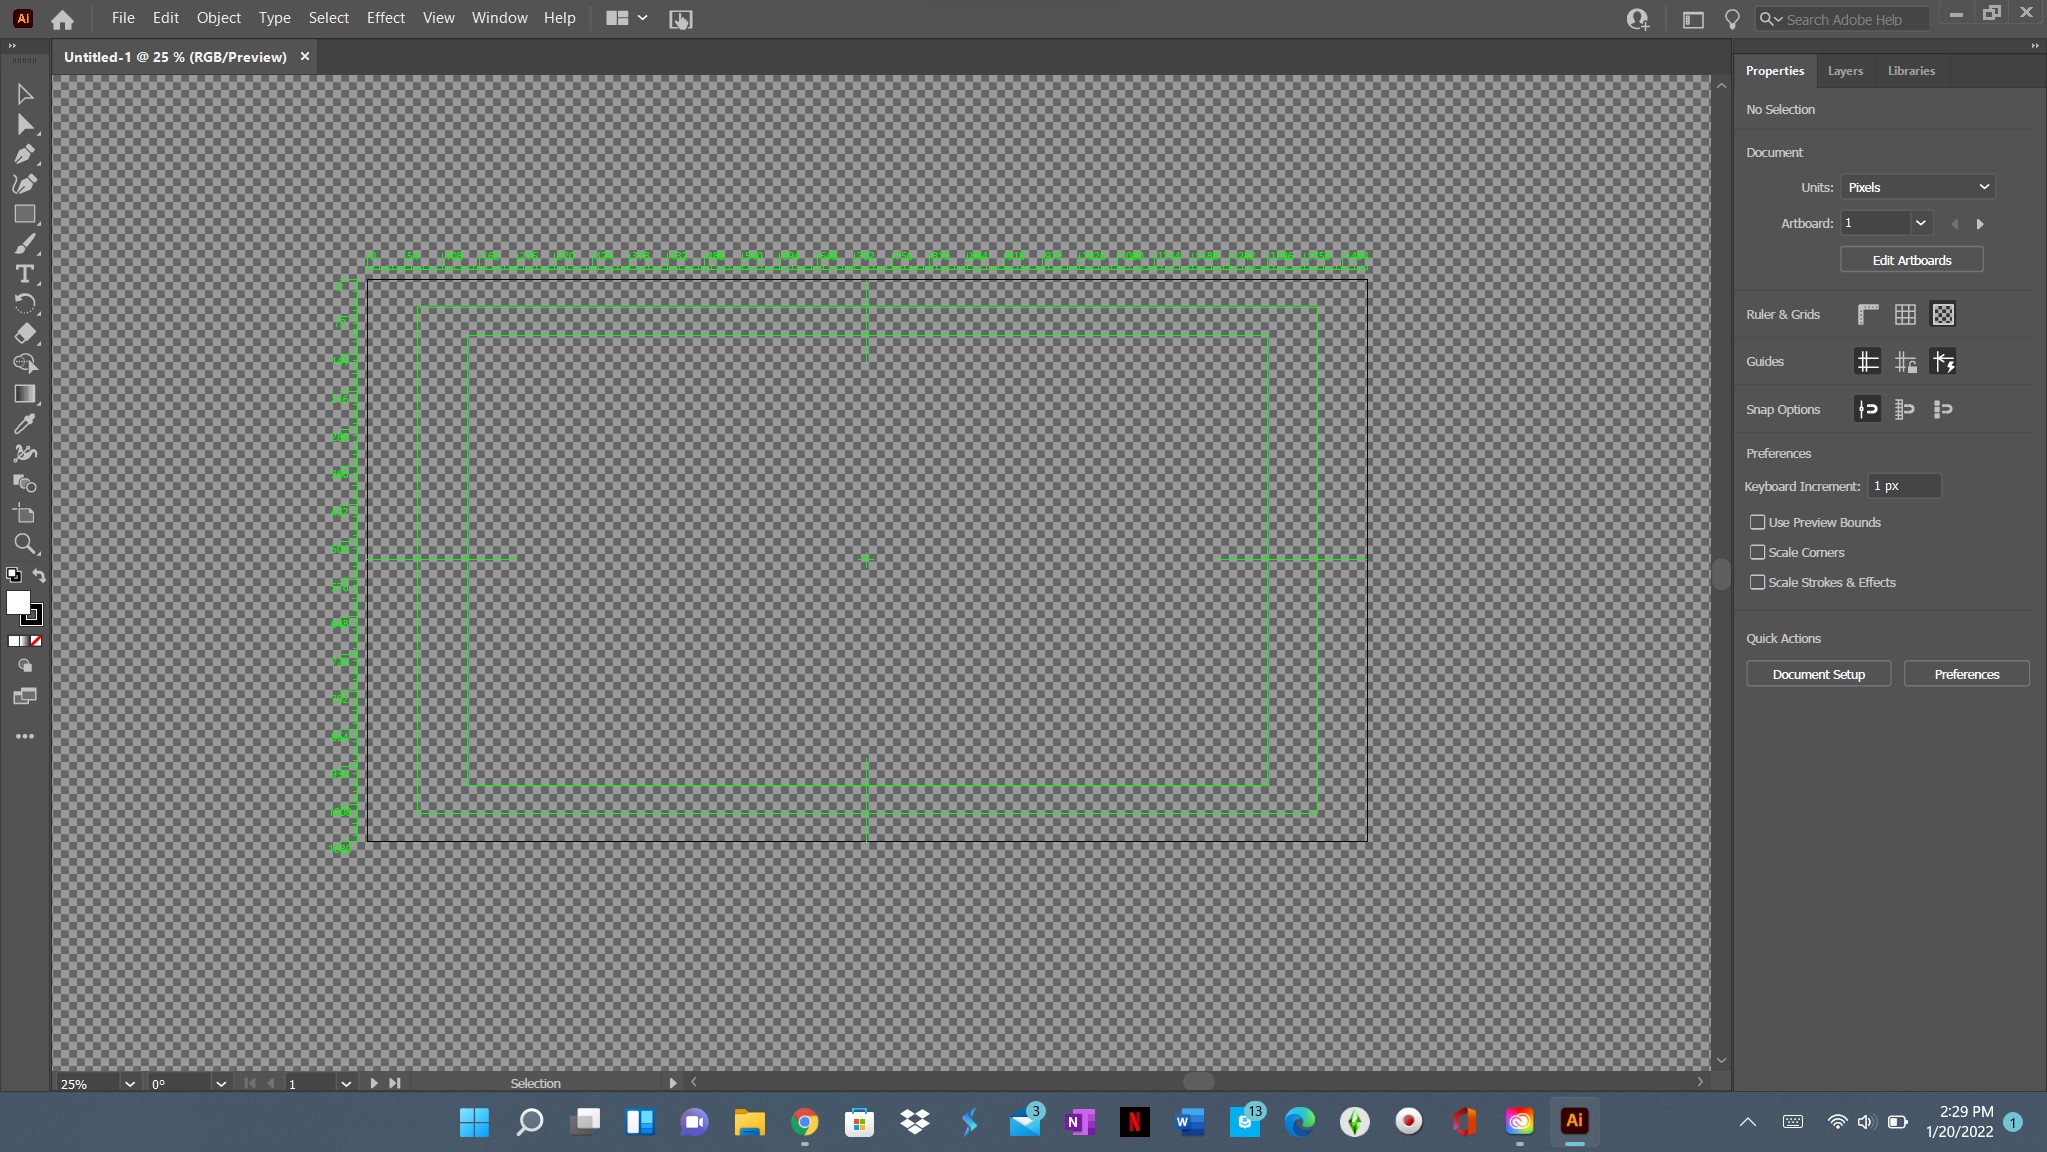Screen dimensions: 2047x1152
Task: Switch to the Layers tab
Action: (x=1845, y=70)
